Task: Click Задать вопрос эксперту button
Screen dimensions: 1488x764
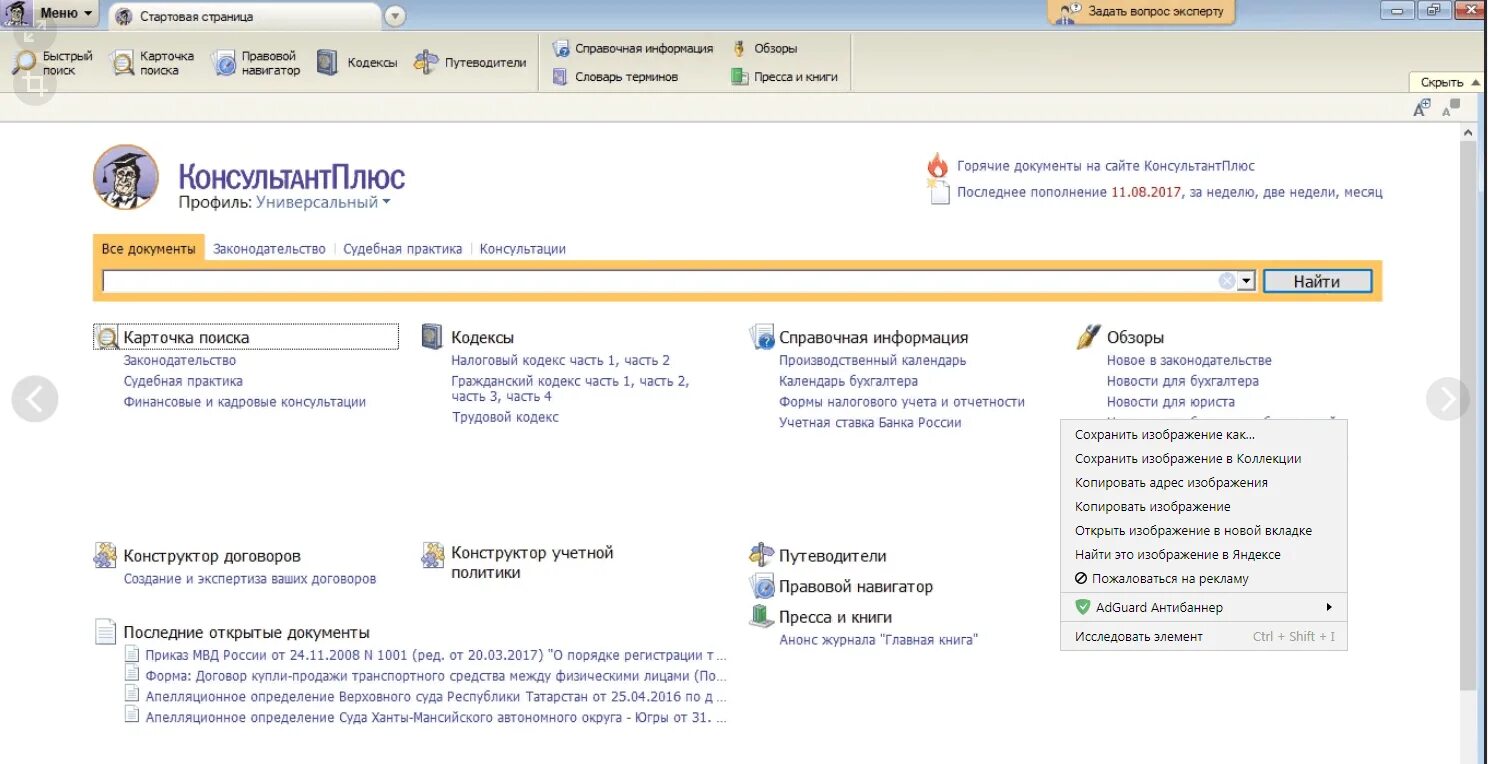Action: click(1142, 12)
